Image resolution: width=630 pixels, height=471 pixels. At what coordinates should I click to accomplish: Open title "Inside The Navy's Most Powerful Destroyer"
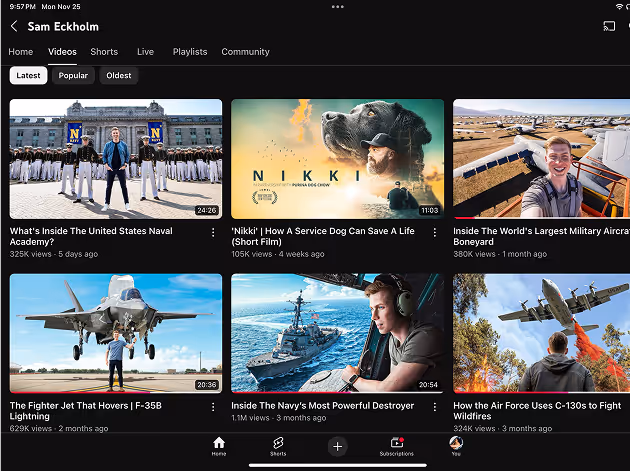coord(323,406)
